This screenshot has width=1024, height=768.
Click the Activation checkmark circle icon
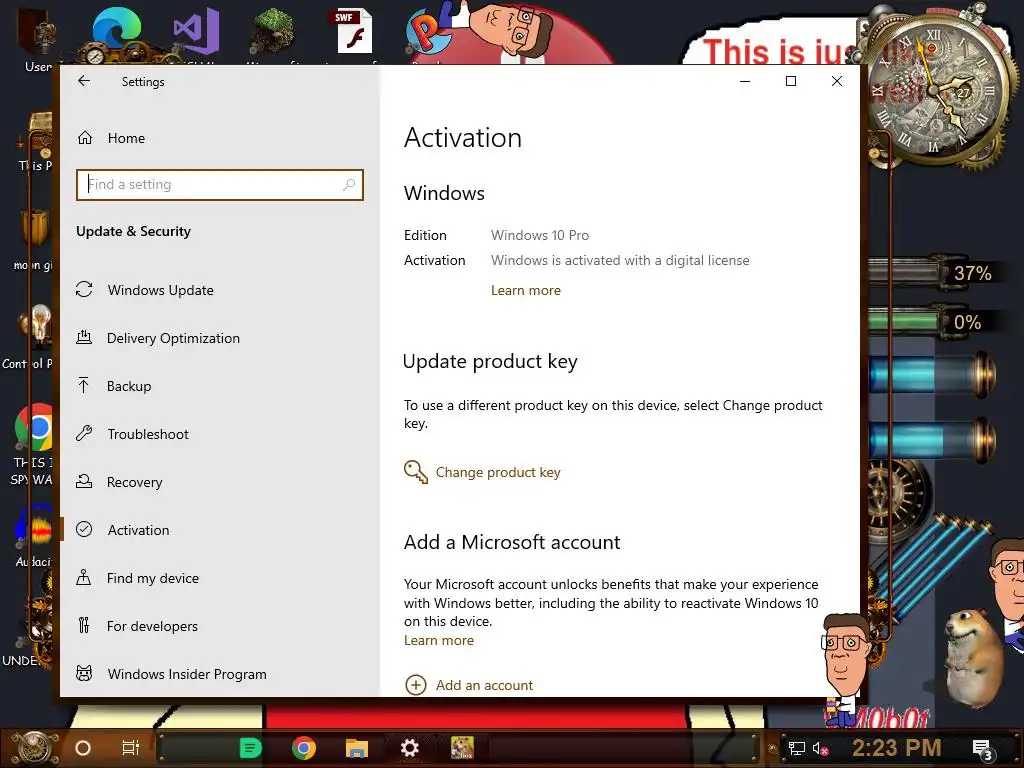coord(84,529)
